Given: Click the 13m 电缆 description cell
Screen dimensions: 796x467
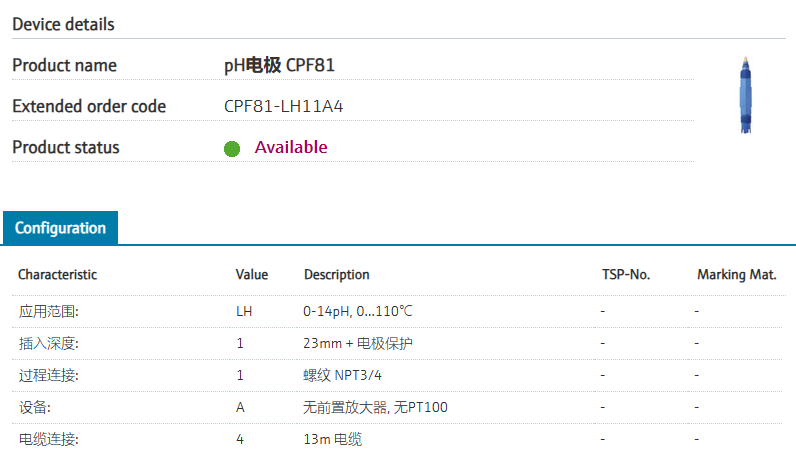Looking at the screenshot, I should pos(333,439).
